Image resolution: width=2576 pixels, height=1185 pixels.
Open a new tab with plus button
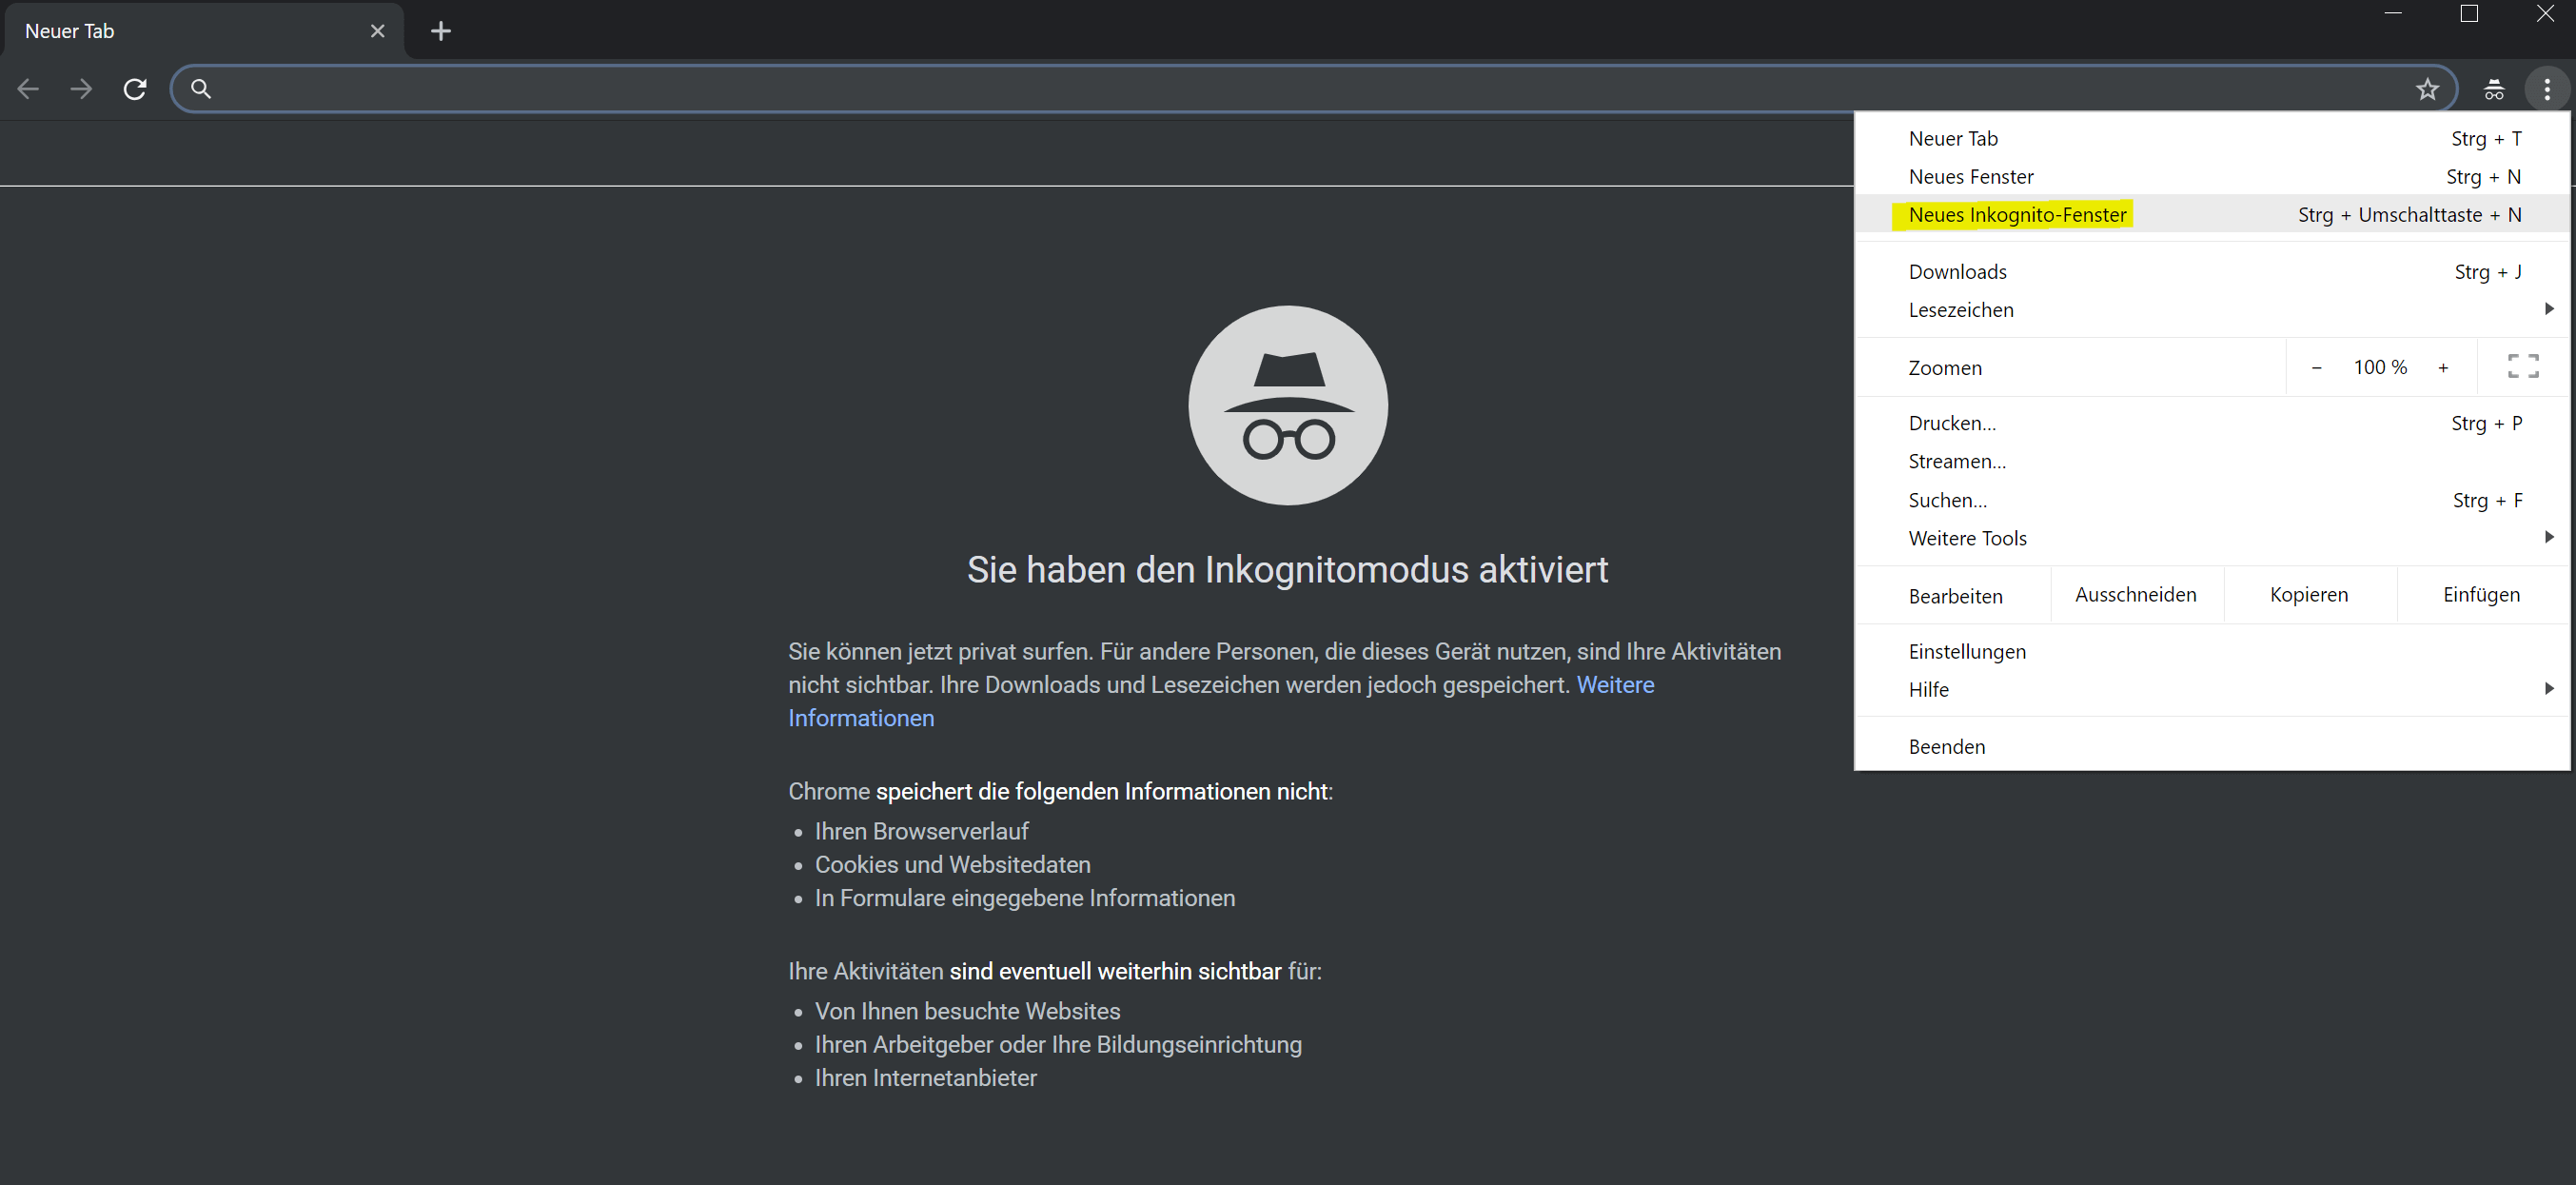point(440,31)
